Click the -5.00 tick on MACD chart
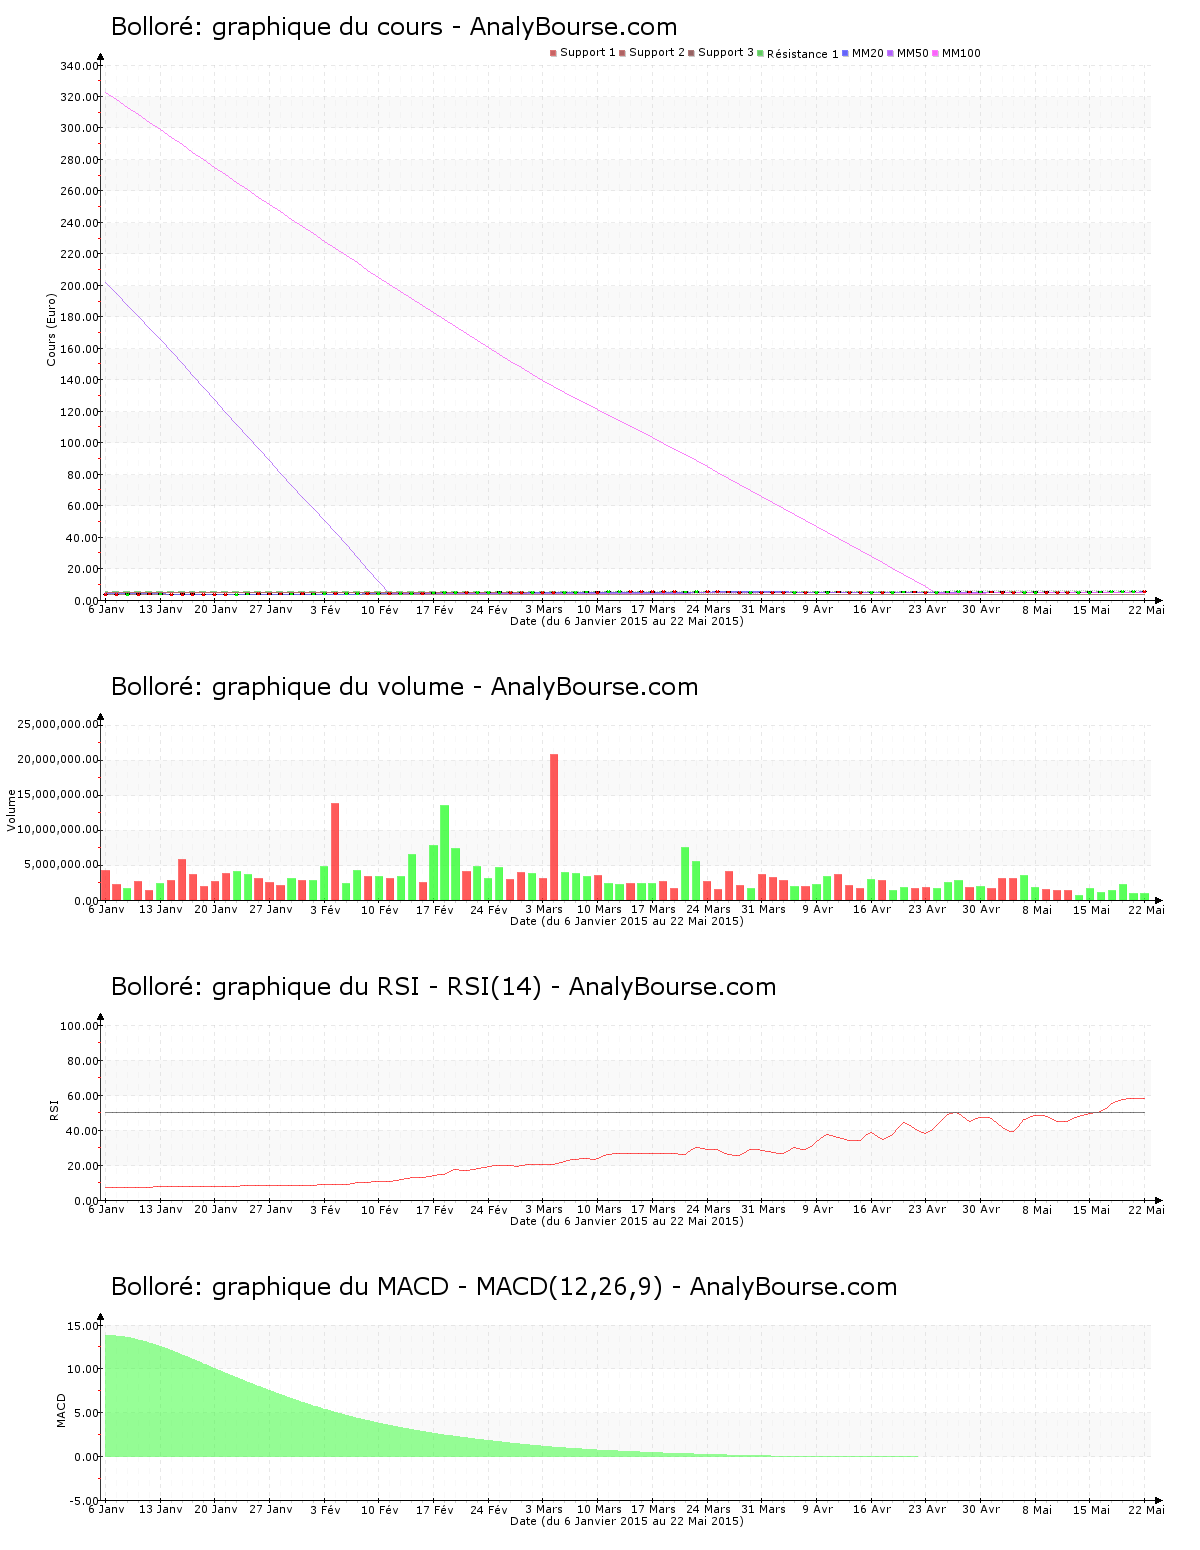This screenshot has width=1200, height=1550. coord(84,1501)
